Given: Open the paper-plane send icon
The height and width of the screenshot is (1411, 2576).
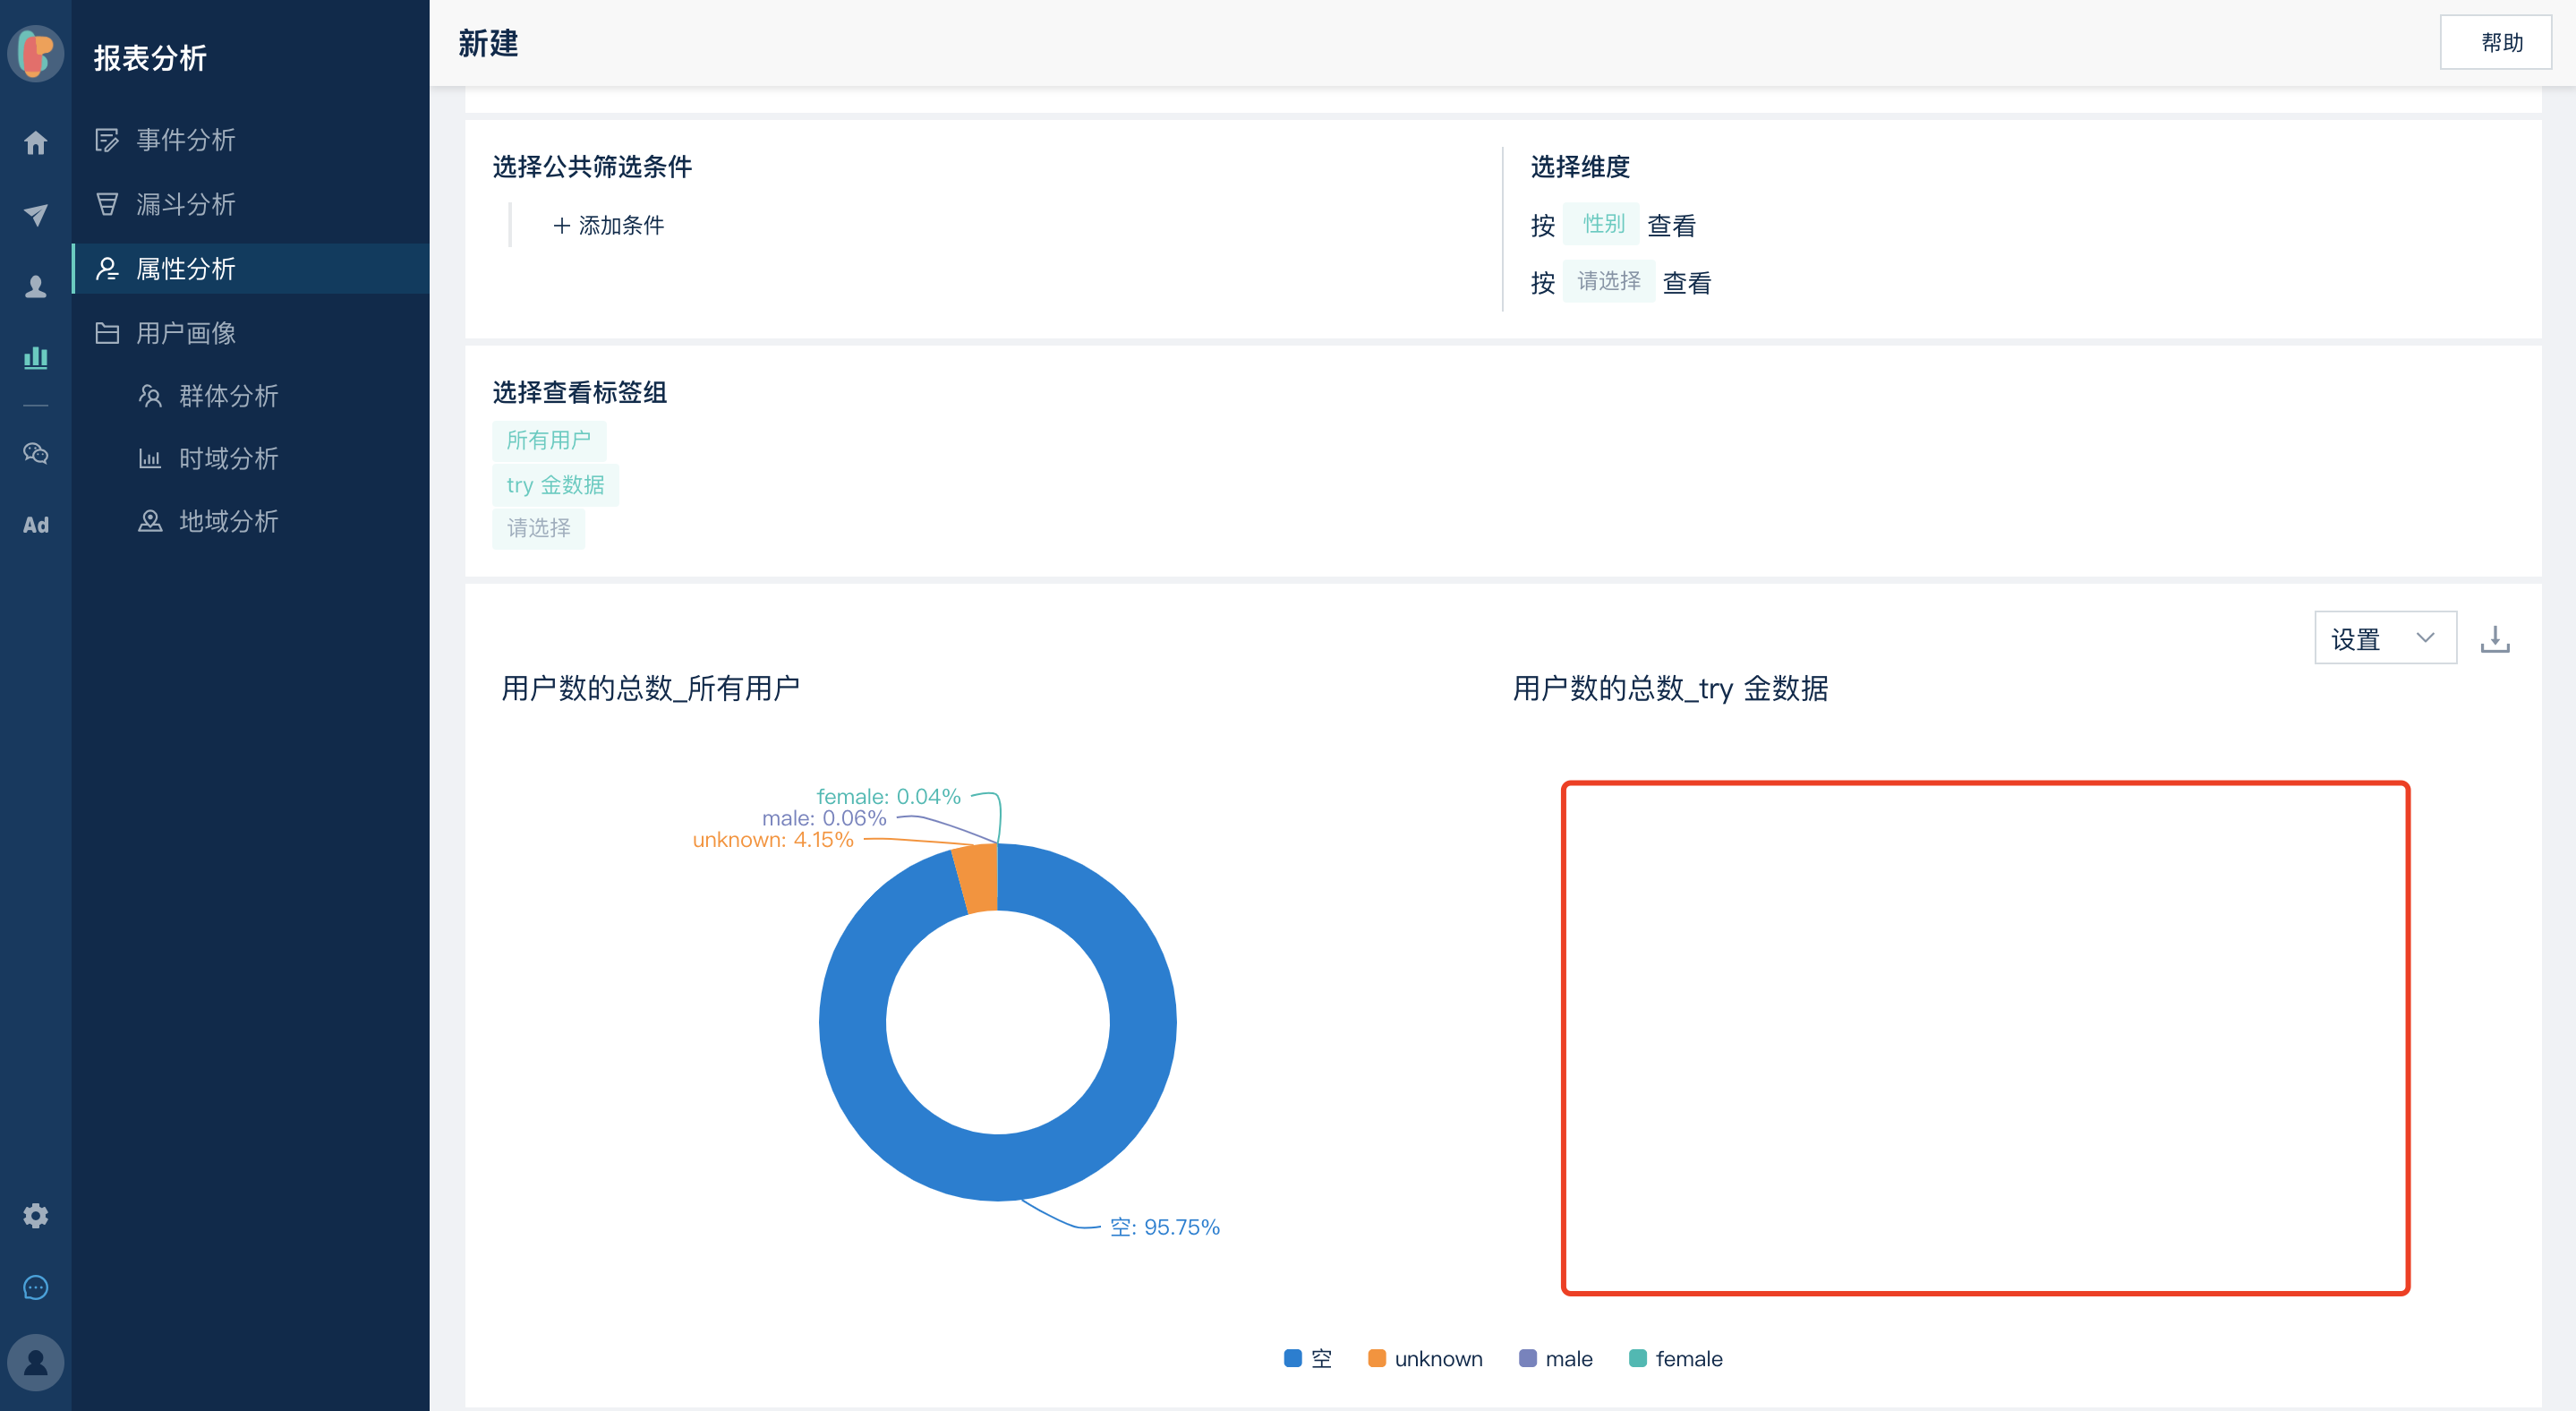Looking at the screenshot, I should 36,215.
